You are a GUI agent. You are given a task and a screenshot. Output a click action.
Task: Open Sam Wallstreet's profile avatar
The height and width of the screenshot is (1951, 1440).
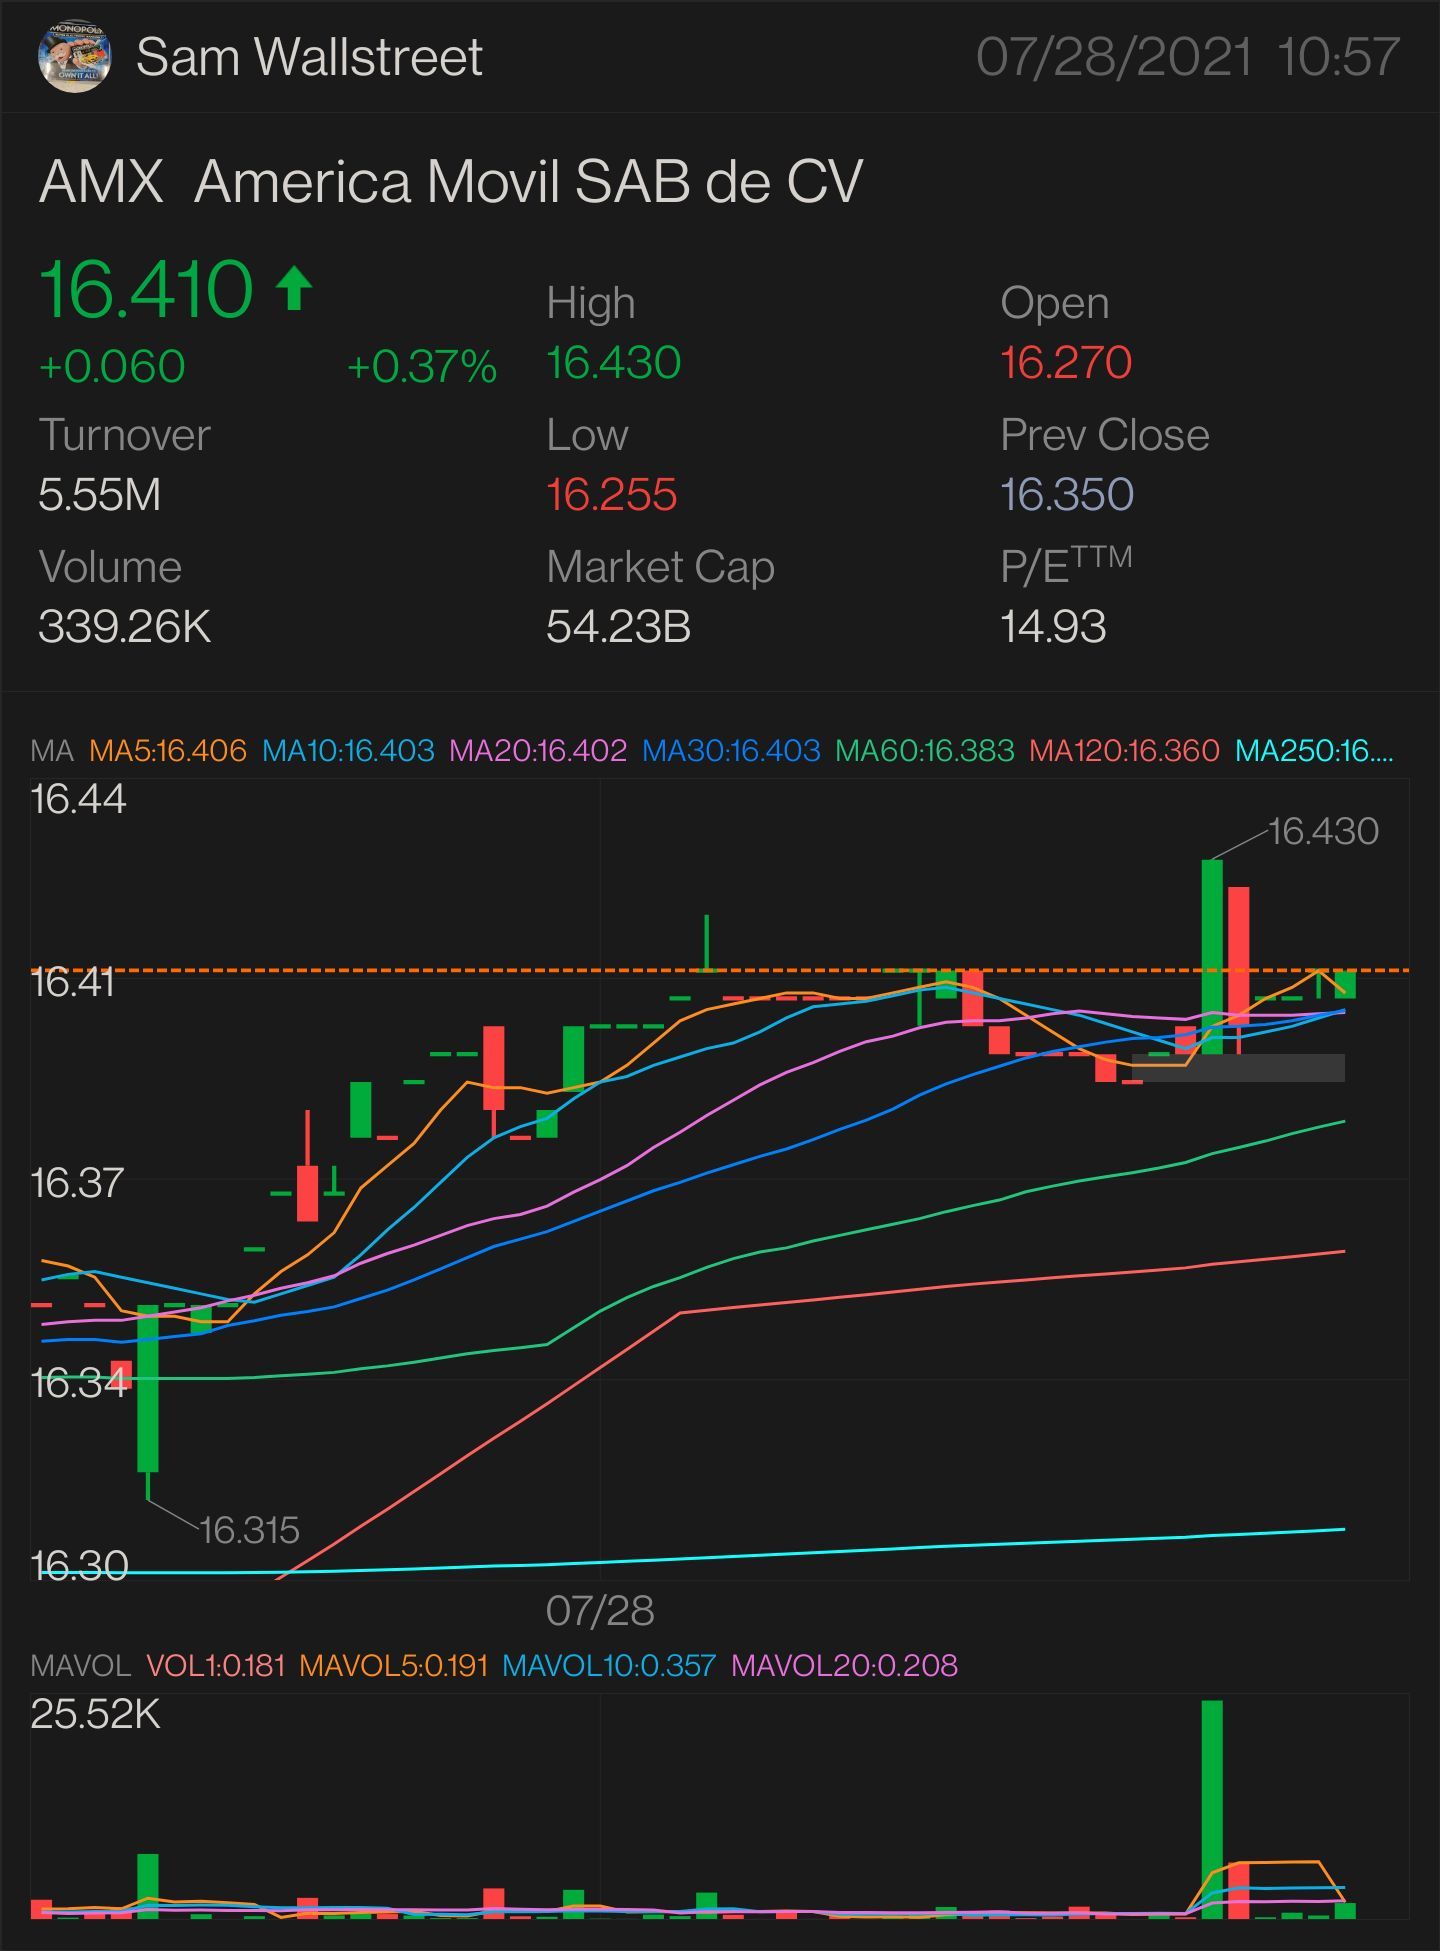(x=74, y=57)
